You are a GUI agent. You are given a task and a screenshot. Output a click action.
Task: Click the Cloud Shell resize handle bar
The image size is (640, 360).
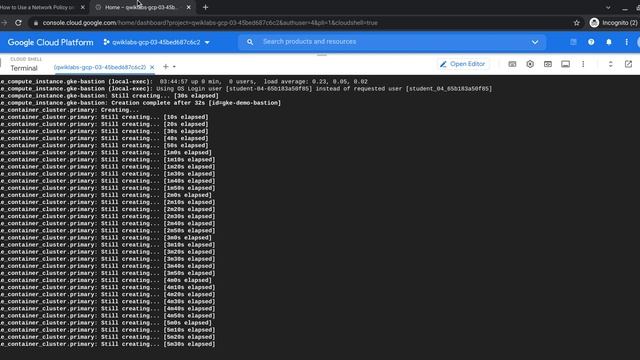322,55
